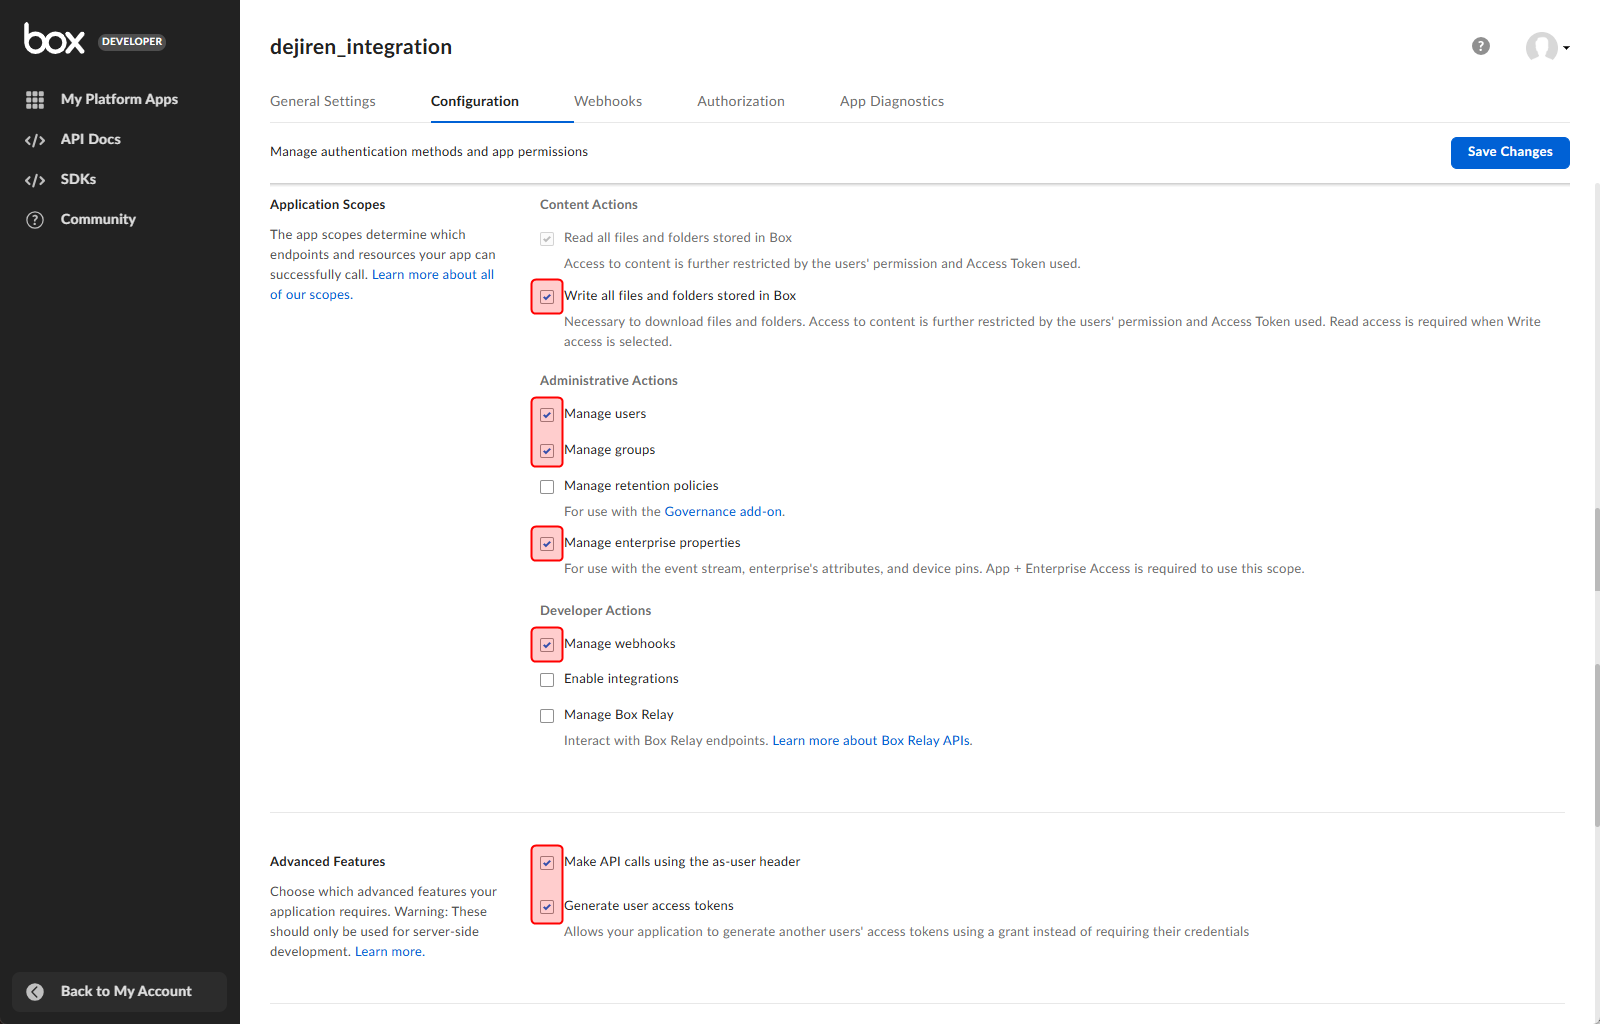The height and width of the screenshot is (1024, 1600).
Task: Toggle Generate user access tokens checkbox
Action: (547, 907)
